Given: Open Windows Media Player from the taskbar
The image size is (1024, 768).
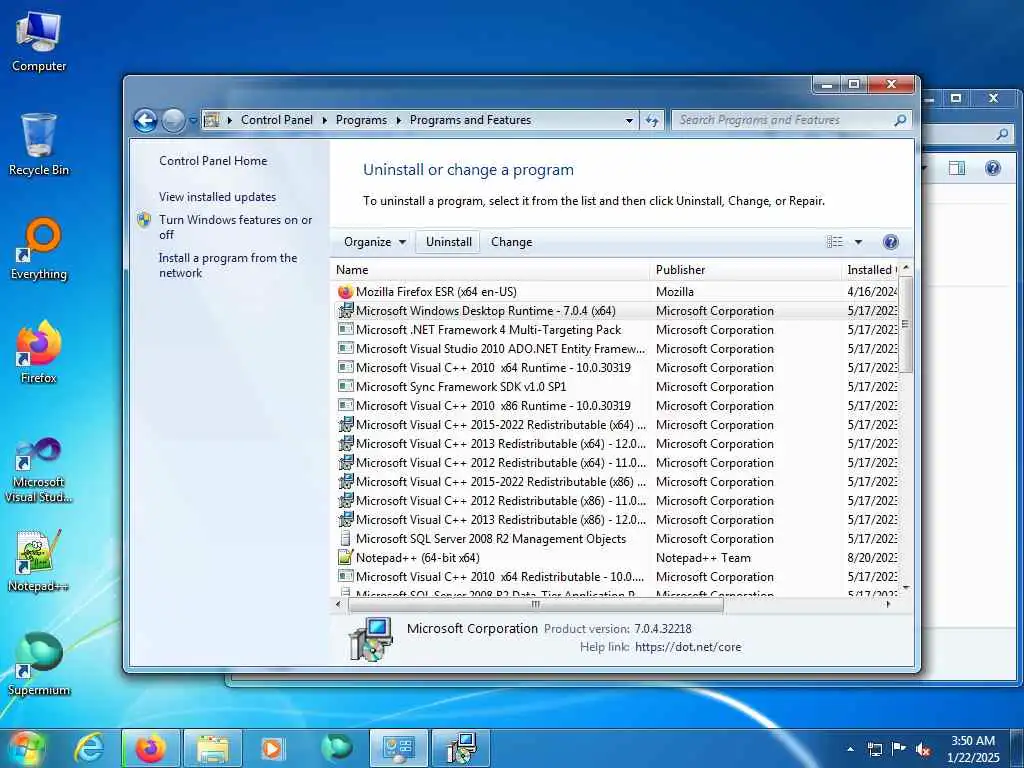Looking at the screenshot, I should click(272, 748).
